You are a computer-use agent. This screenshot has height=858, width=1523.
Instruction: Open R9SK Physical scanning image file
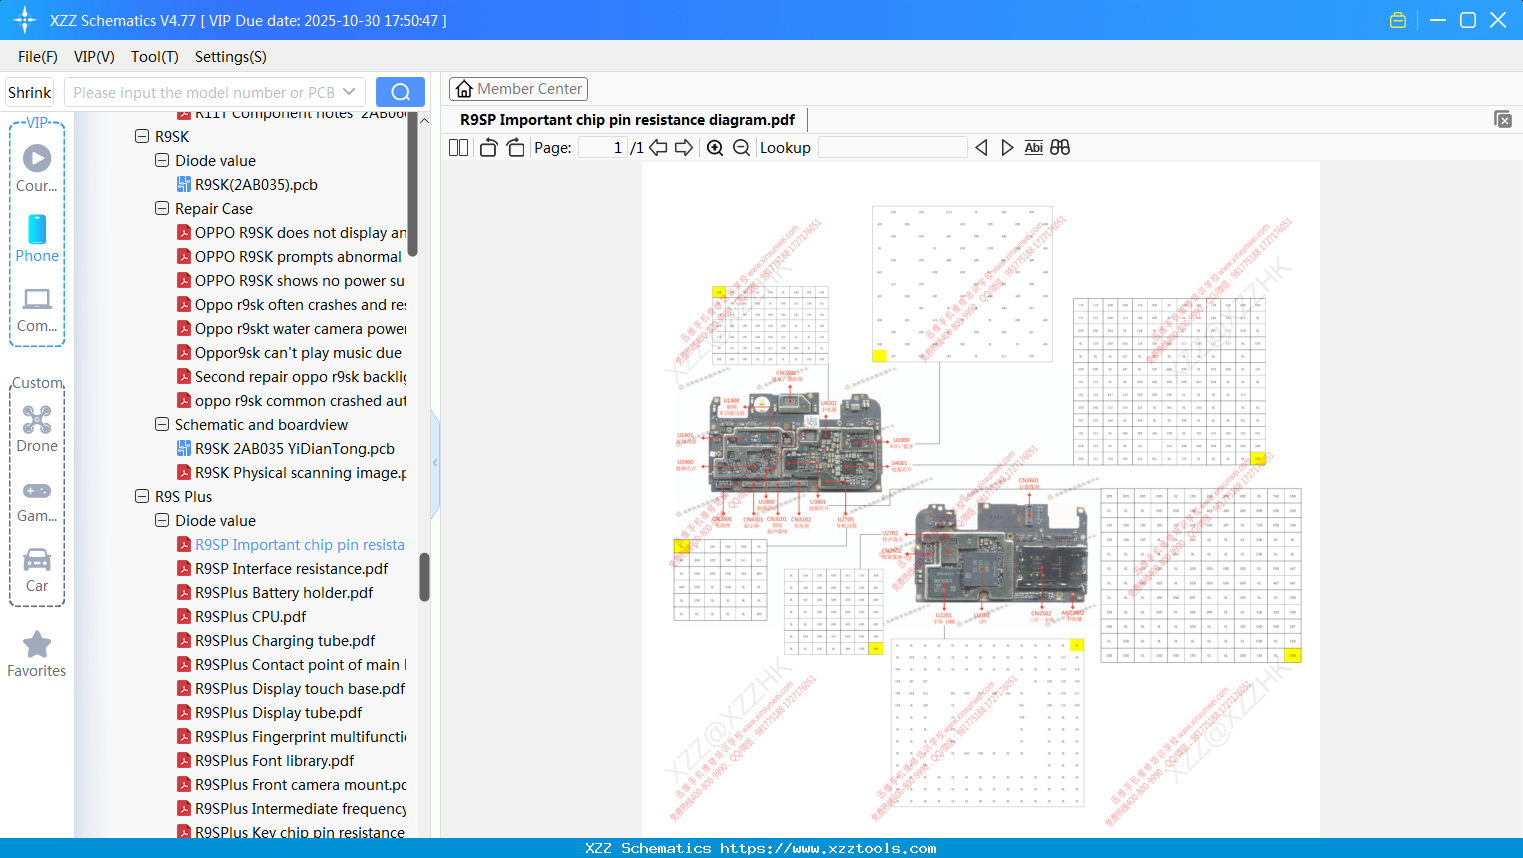[292, 472]
